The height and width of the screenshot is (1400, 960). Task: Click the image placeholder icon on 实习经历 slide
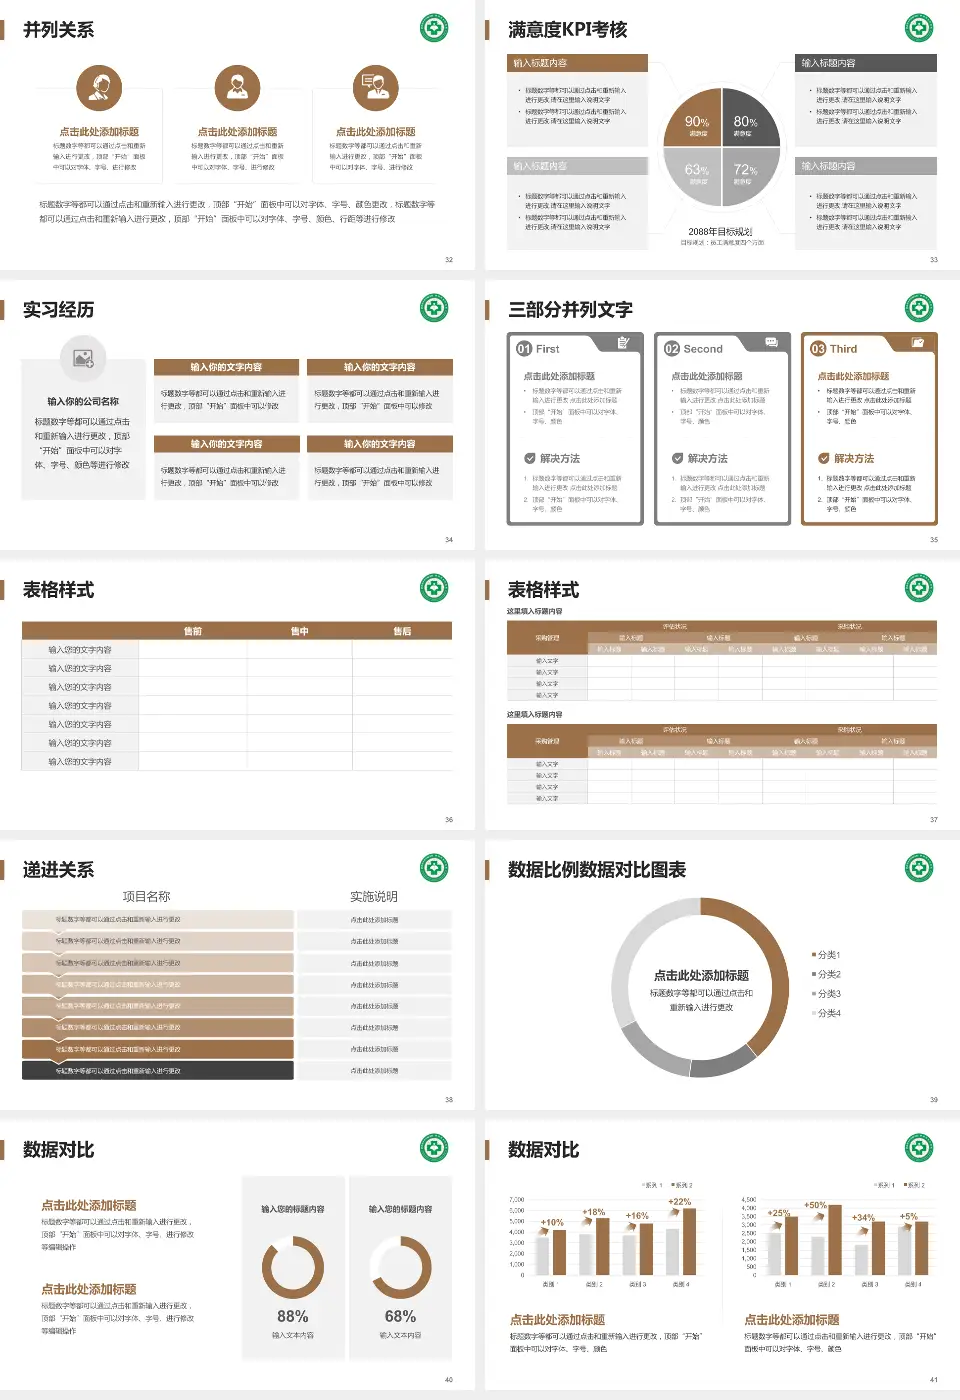click(82, 358)
